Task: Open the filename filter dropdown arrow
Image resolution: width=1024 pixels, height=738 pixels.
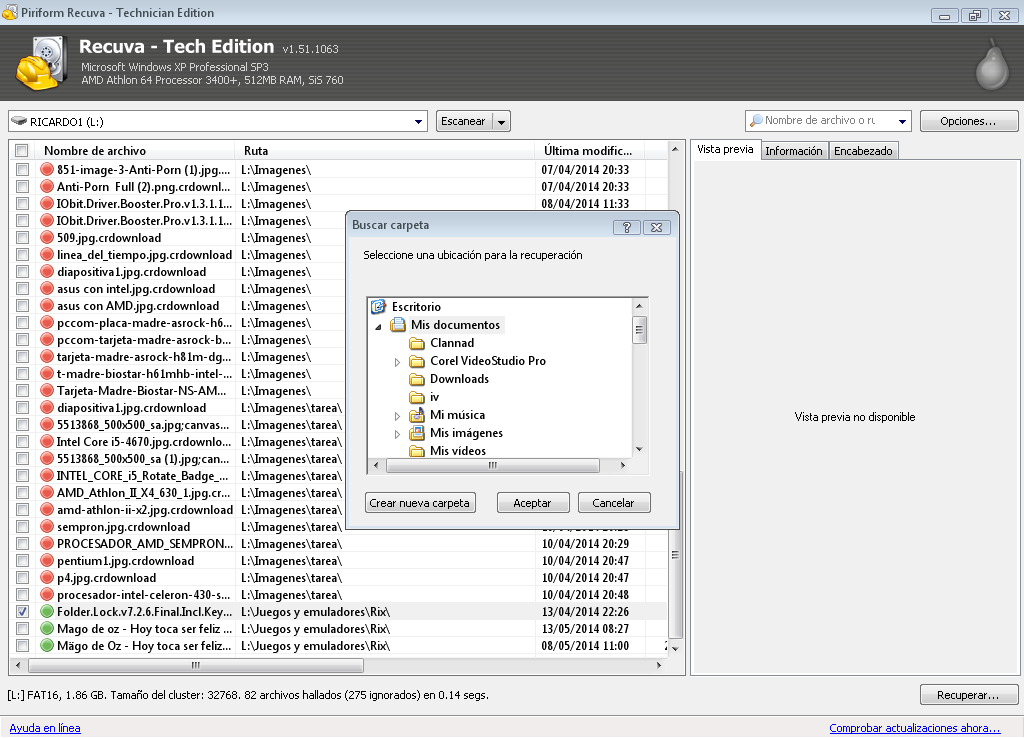Action: 902,121
